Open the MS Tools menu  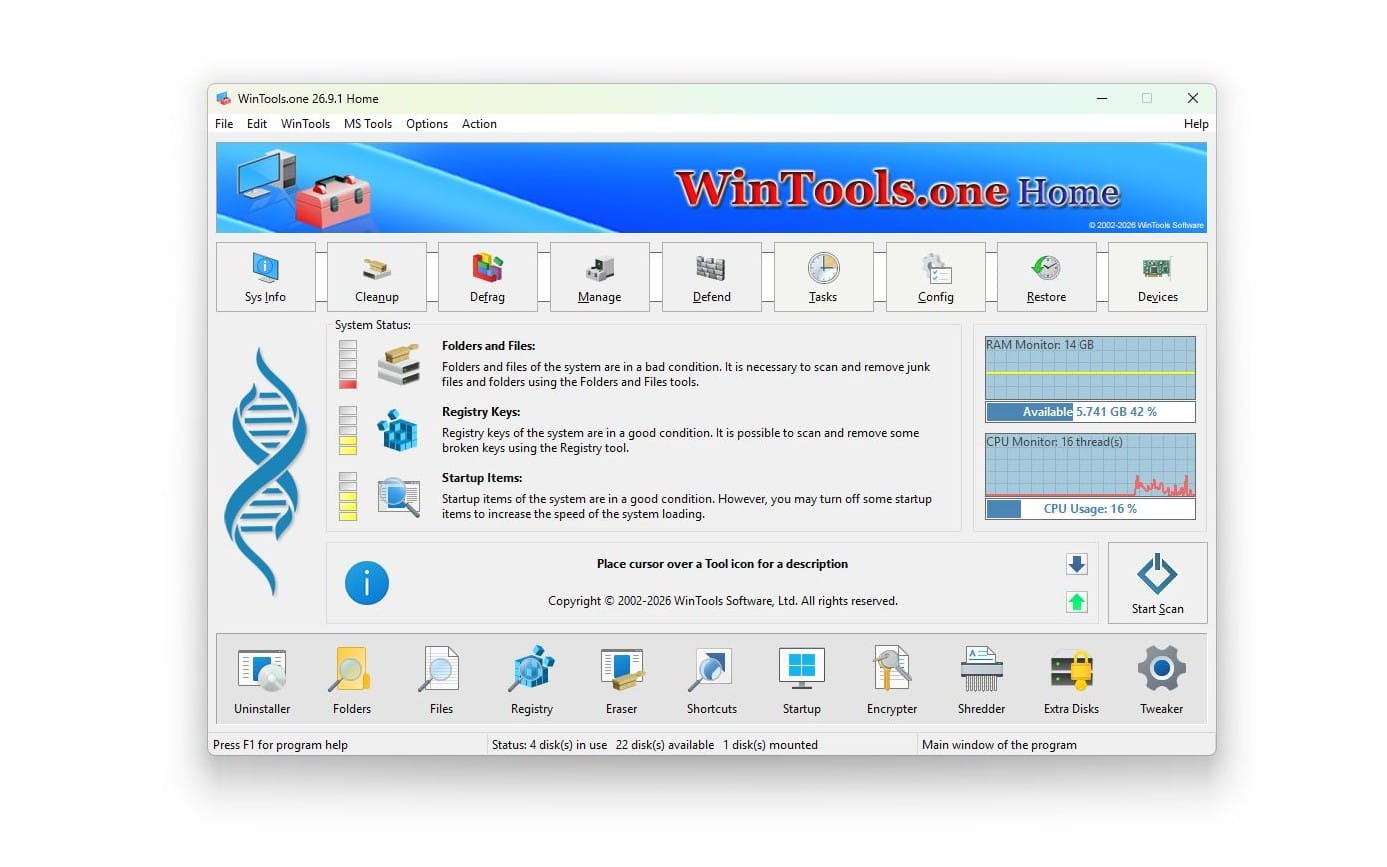point(368,124)
